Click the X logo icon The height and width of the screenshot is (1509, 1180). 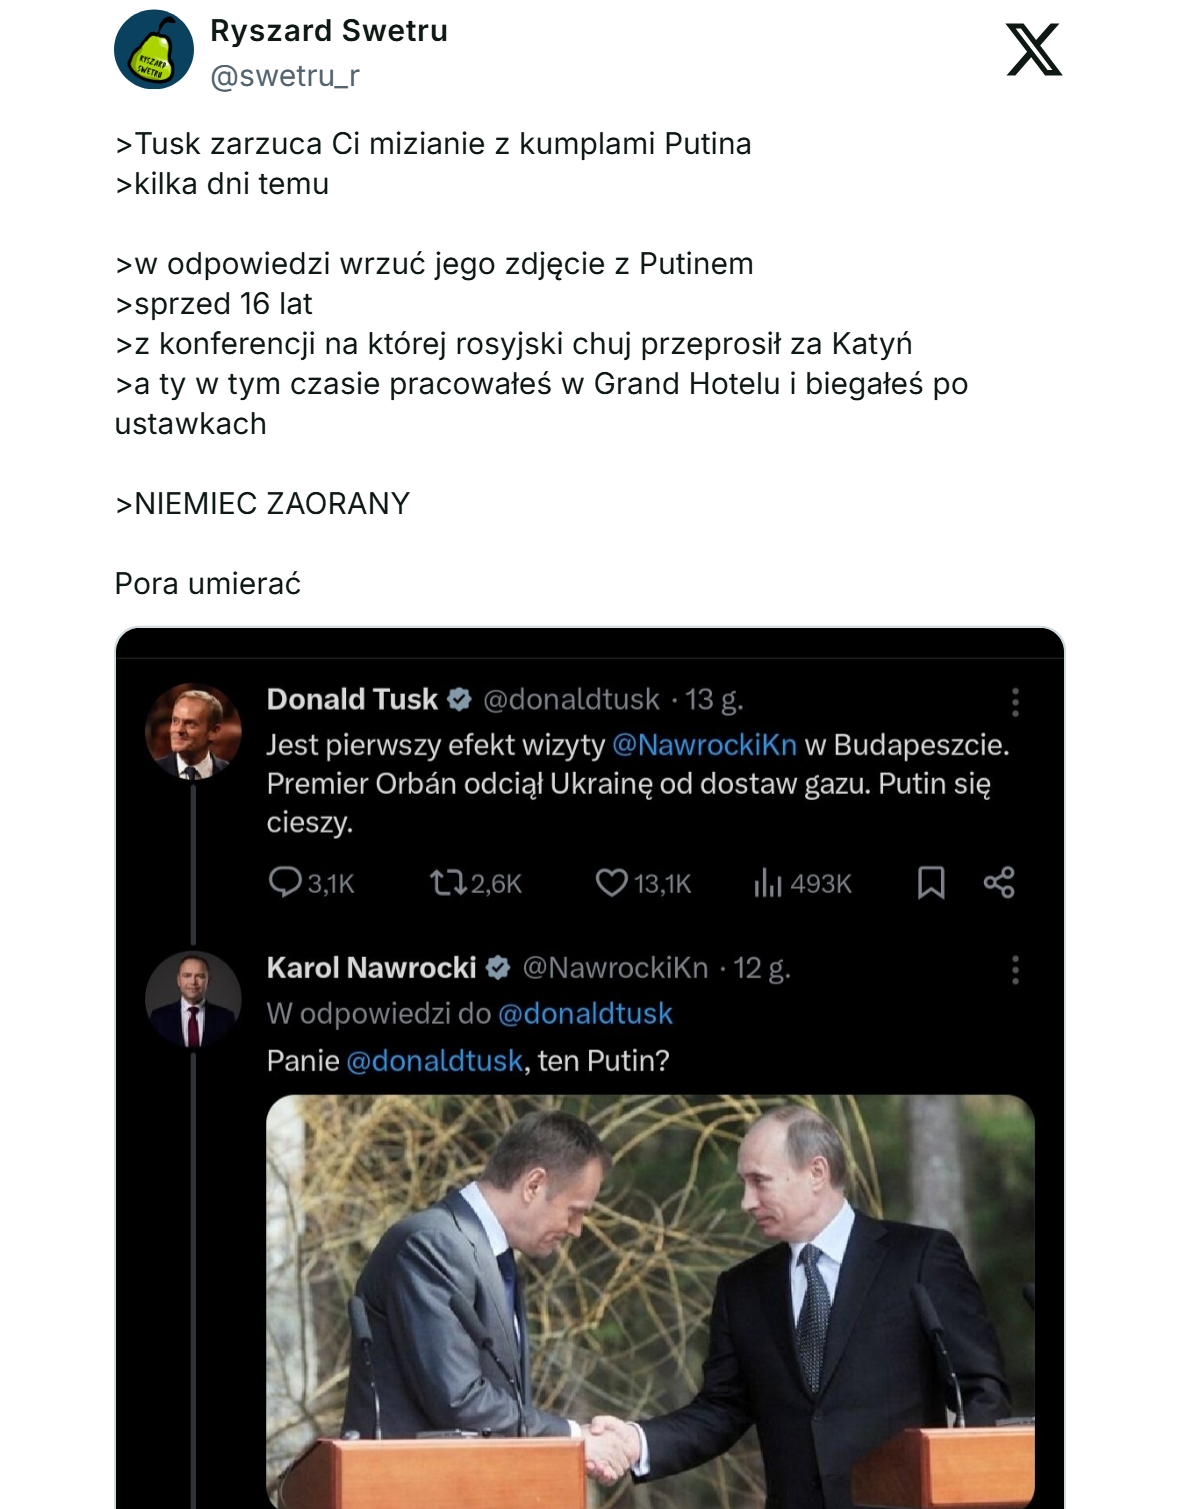pyautogui.click(x=1034, y=50)
